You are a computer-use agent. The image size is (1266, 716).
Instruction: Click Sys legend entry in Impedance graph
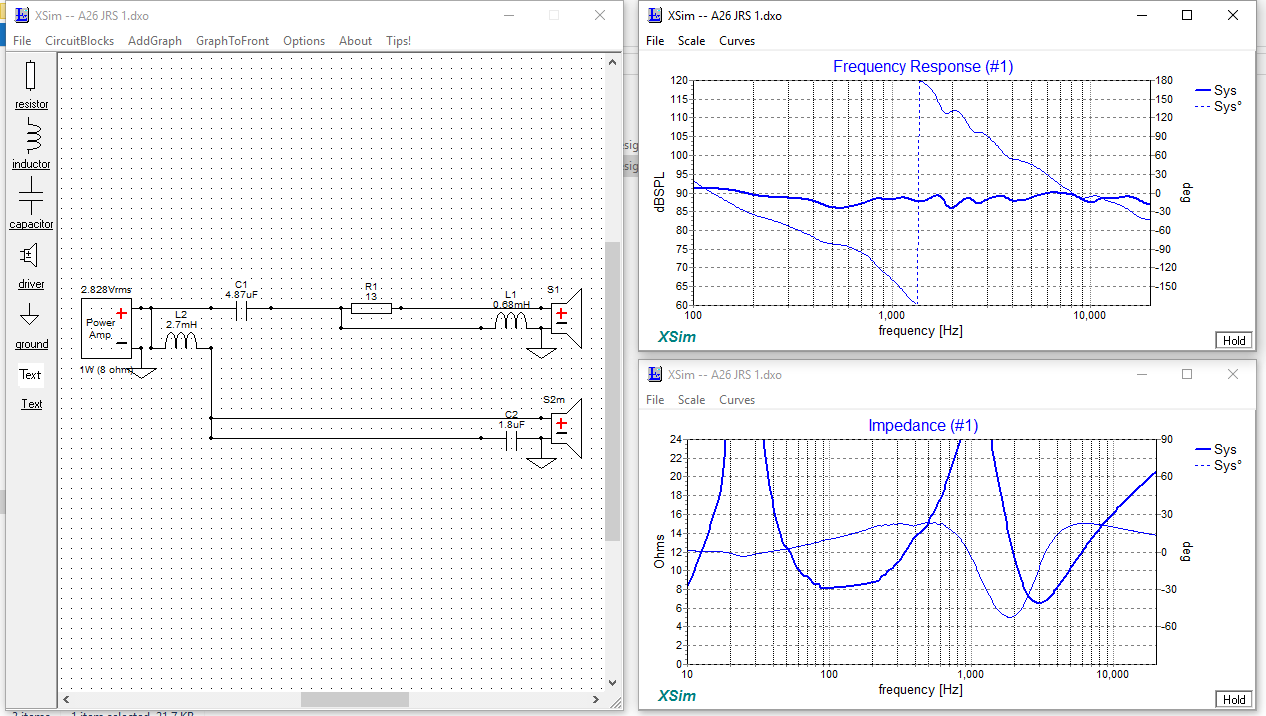click(1216, 450)
